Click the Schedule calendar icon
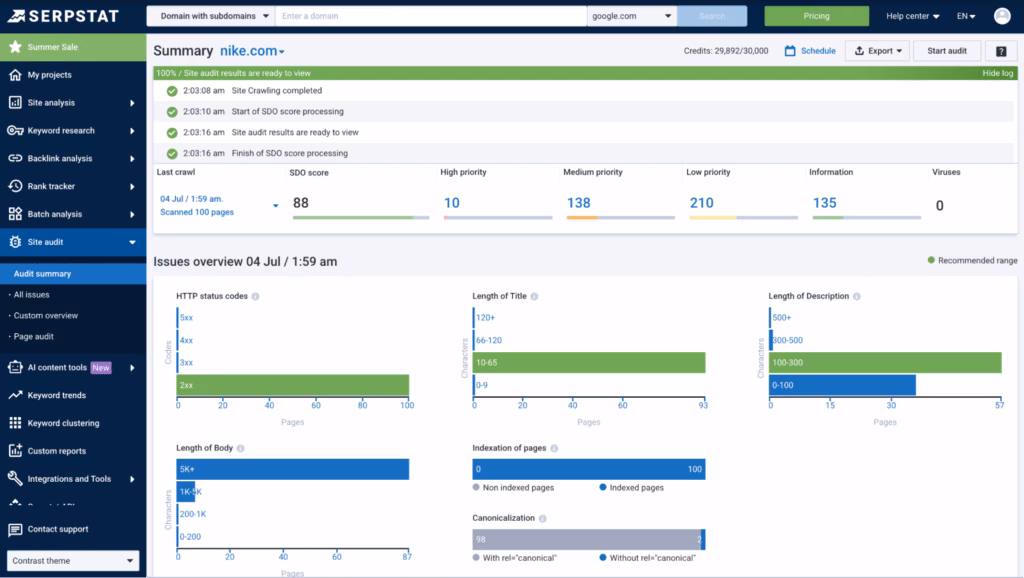This screenshot has width=1024, height=578. [790, 51]
